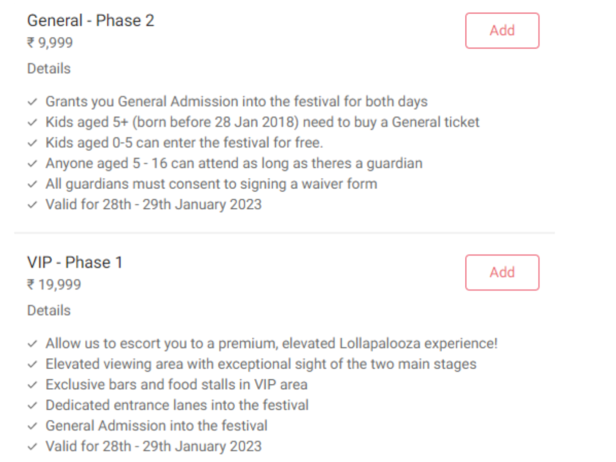The width and height of the screenshot is (616, 462).
Task: Click checkmark beside Exclusive bars and food stalls
Action: [33, 385]
